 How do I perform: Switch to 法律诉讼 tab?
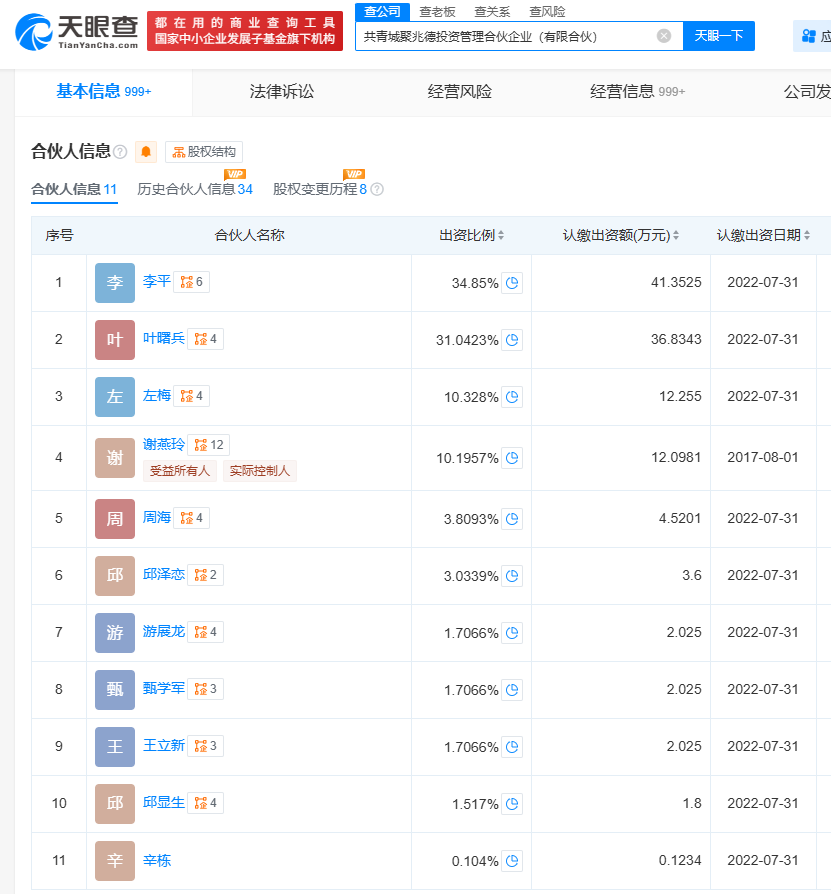[x=281, y=92]
